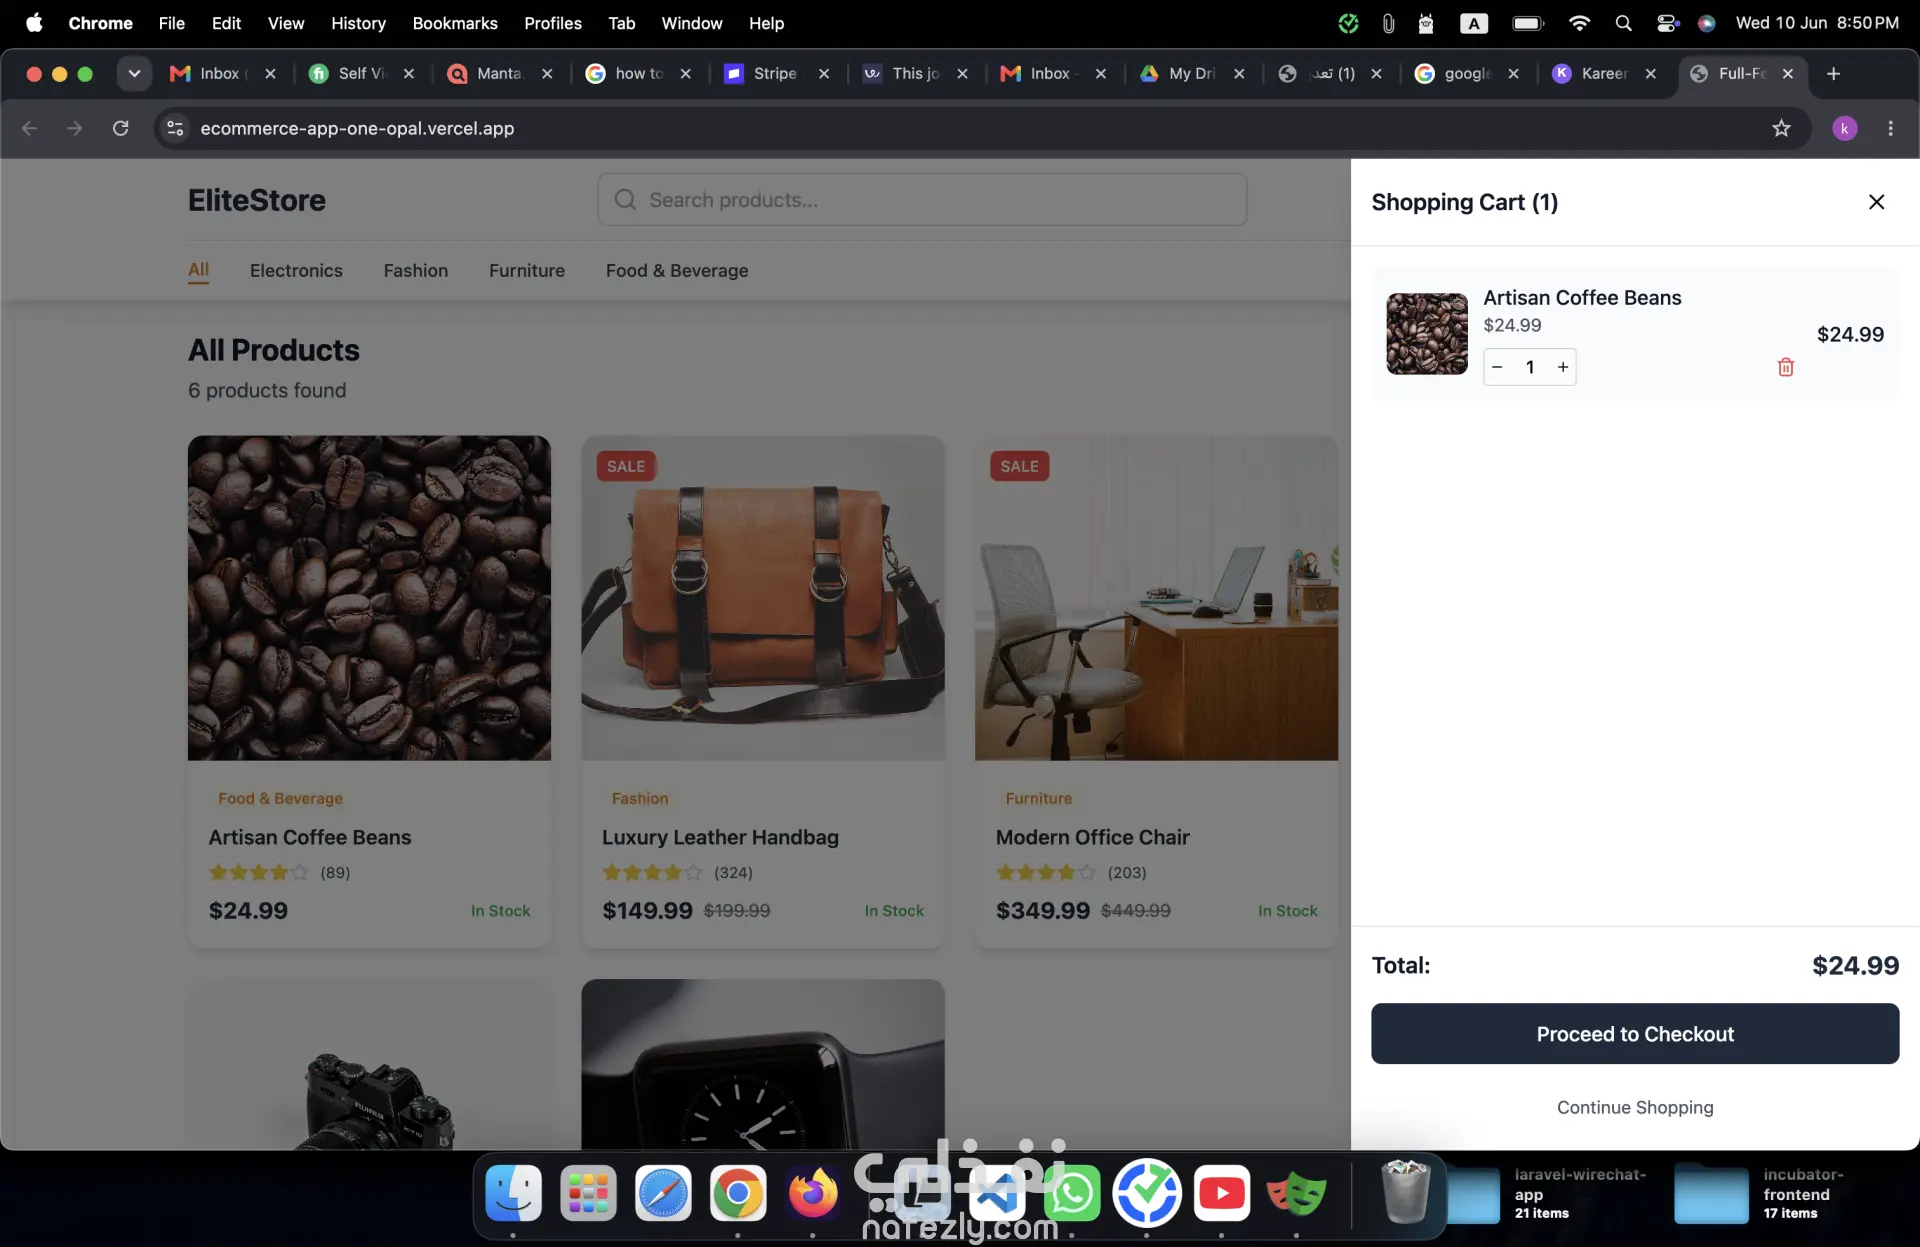
Task: Open Spotlight search in menu bar
Action: [1623, 23]
